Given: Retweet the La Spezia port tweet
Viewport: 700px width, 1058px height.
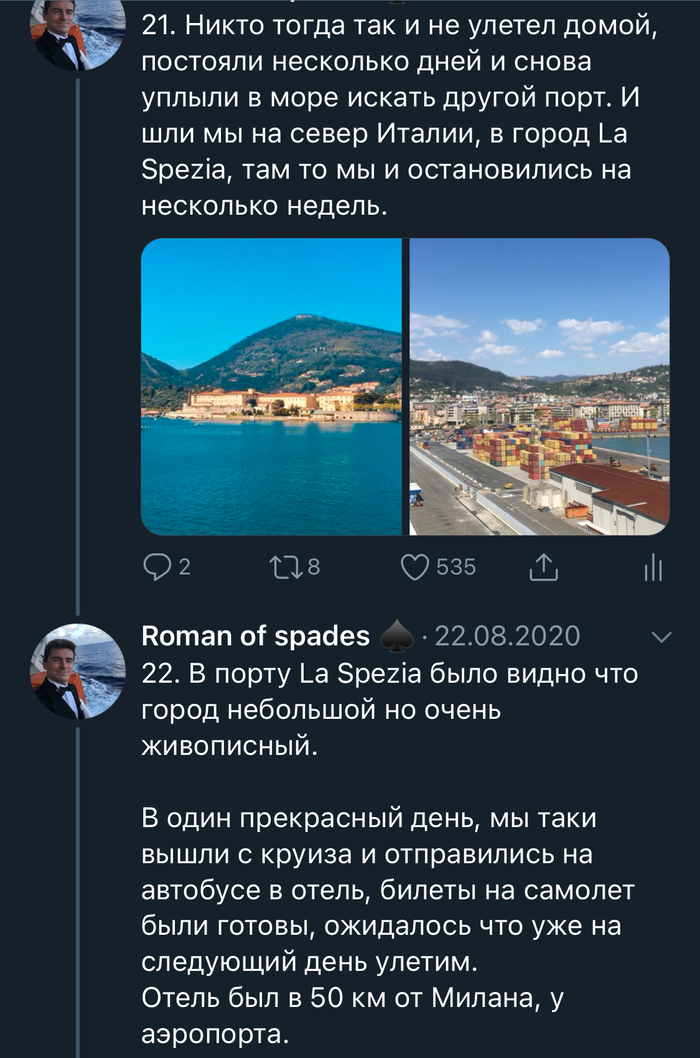Looking at the screenshot, I should (284, 567).
